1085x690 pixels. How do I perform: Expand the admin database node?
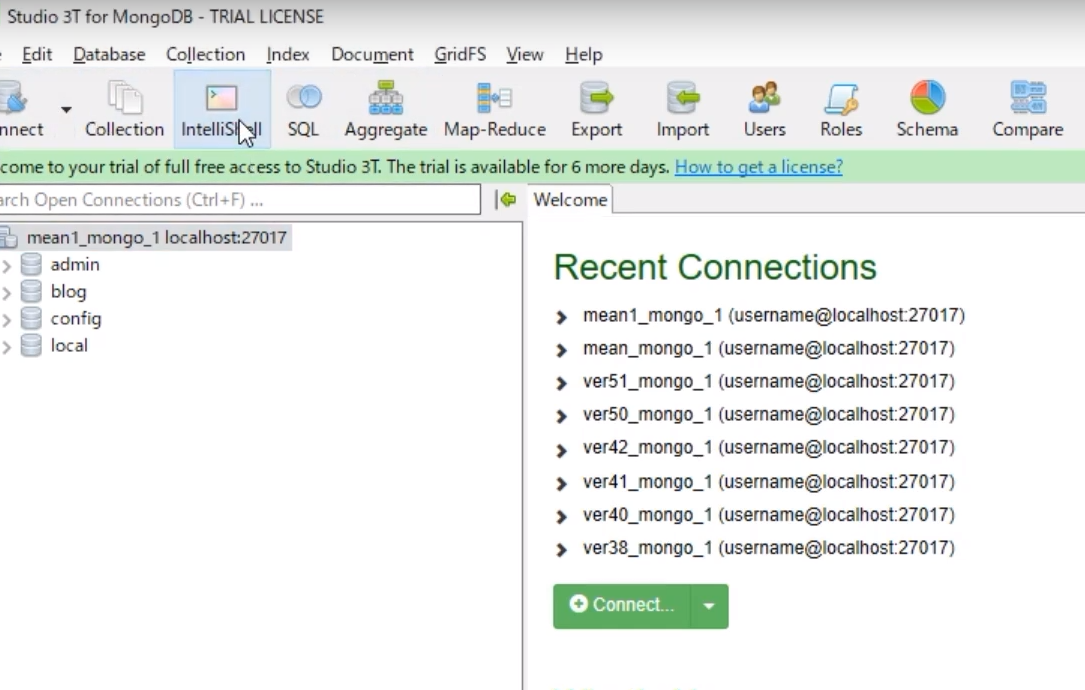tap(7, 266)
